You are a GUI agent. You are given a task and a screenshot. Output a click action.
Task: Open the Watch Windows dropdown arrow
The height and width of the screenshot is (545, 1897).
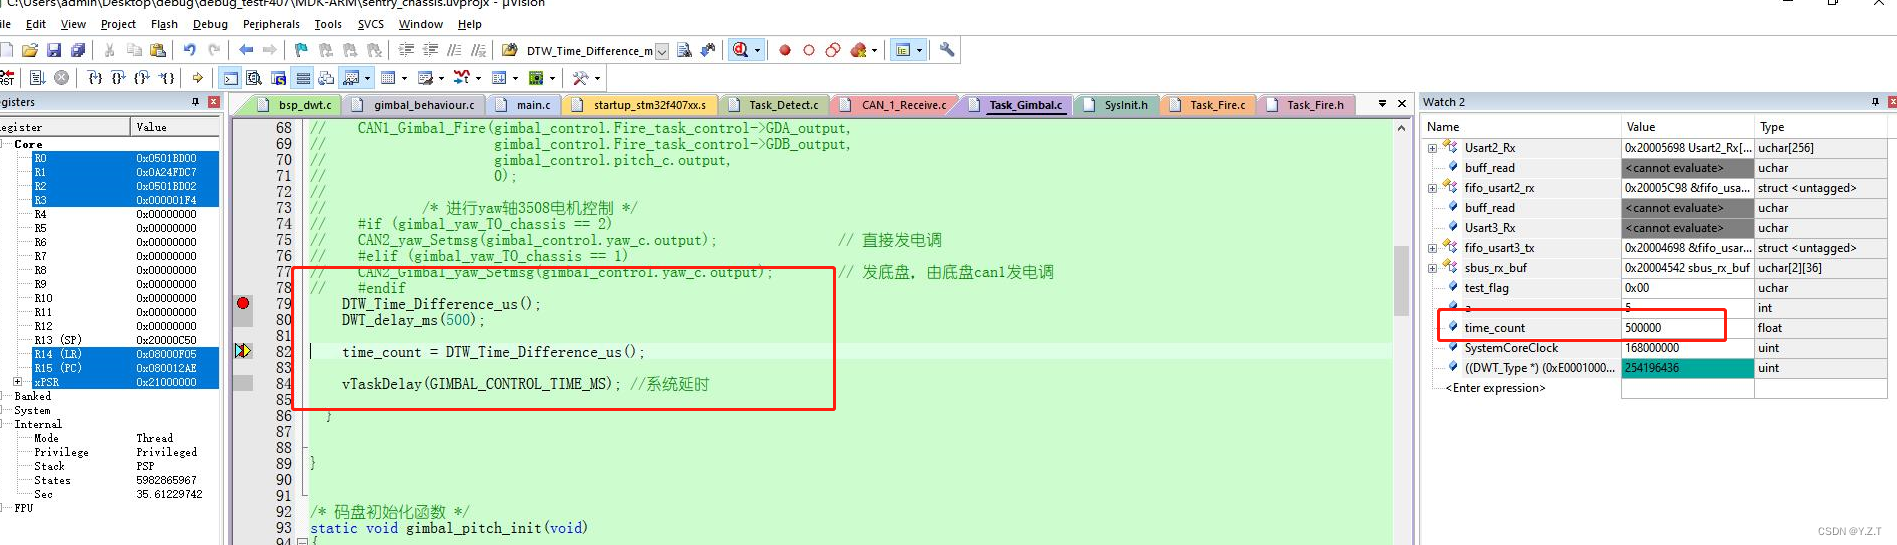pyautogui.click(x=368, y=77)
